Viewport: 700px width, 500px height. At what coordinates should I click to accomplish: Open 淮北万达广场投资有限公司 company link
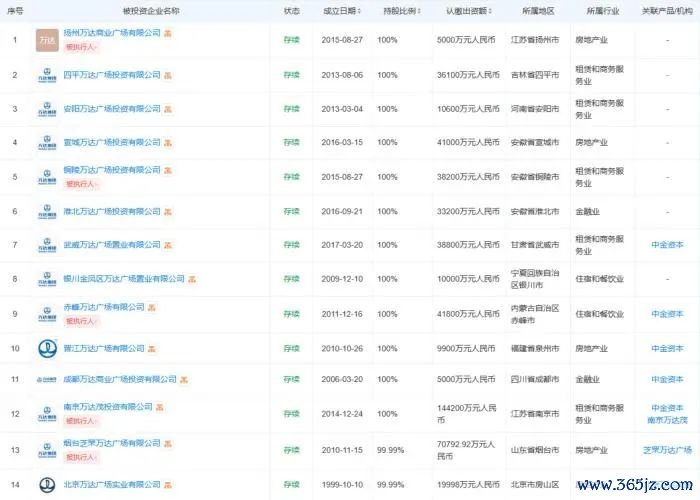(x=112, y=211)
